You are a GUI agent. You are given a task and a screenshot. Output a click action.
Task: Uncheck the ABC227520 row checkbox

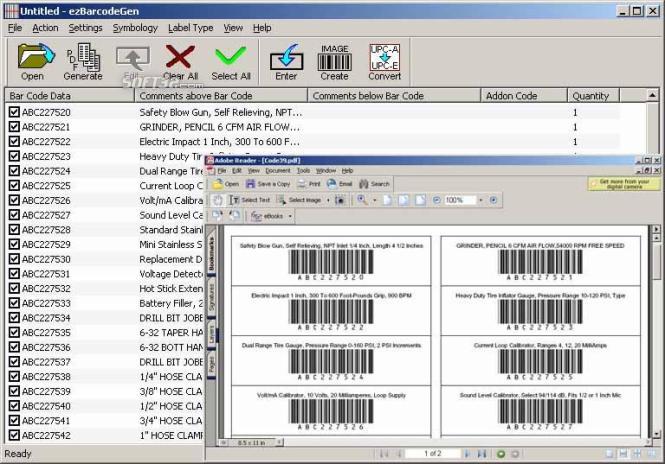(x=14, y=112)
